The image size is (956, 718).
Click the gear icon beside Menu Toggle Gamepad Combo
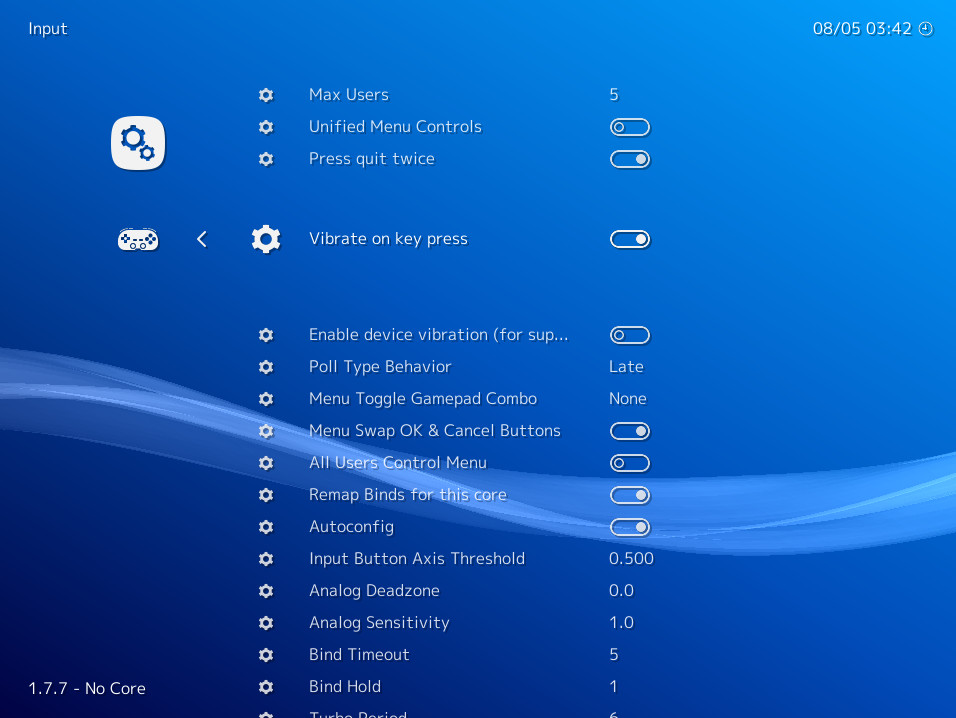coord(266,399)
